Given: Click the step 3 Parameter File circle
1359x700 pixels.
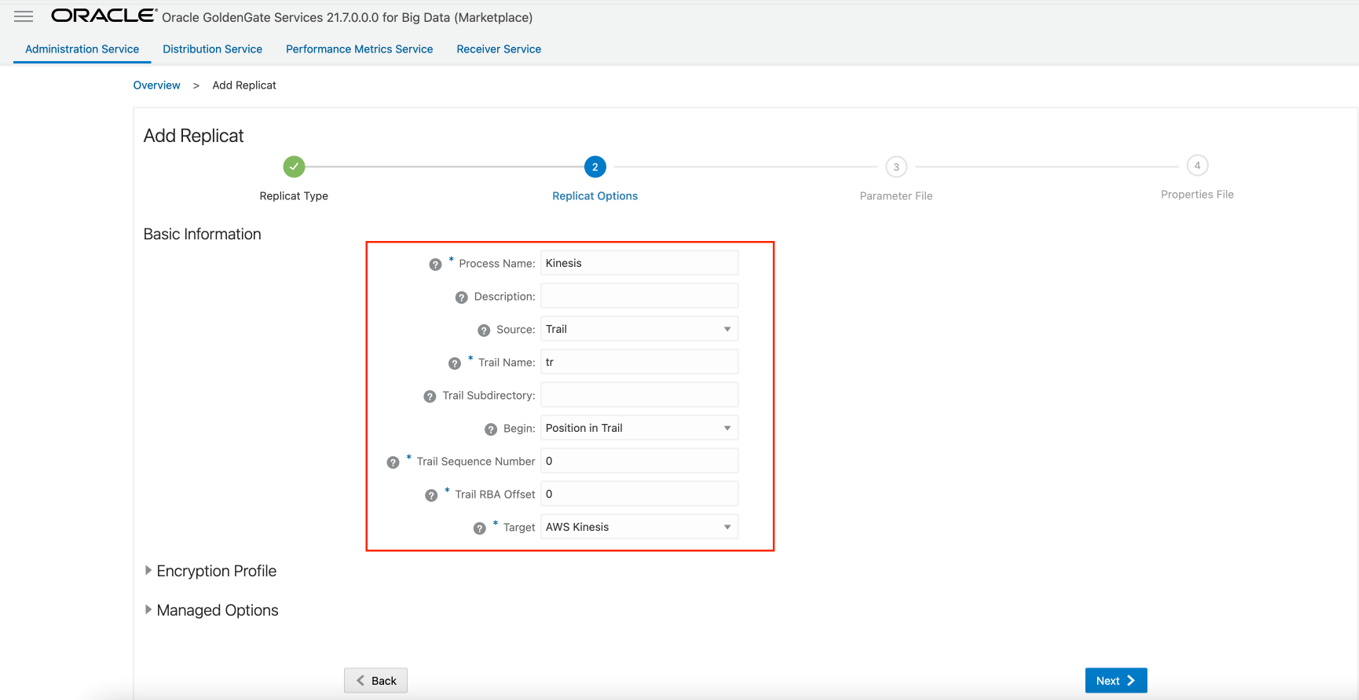Looking at the screenshot, I should (x=896, y=167).
